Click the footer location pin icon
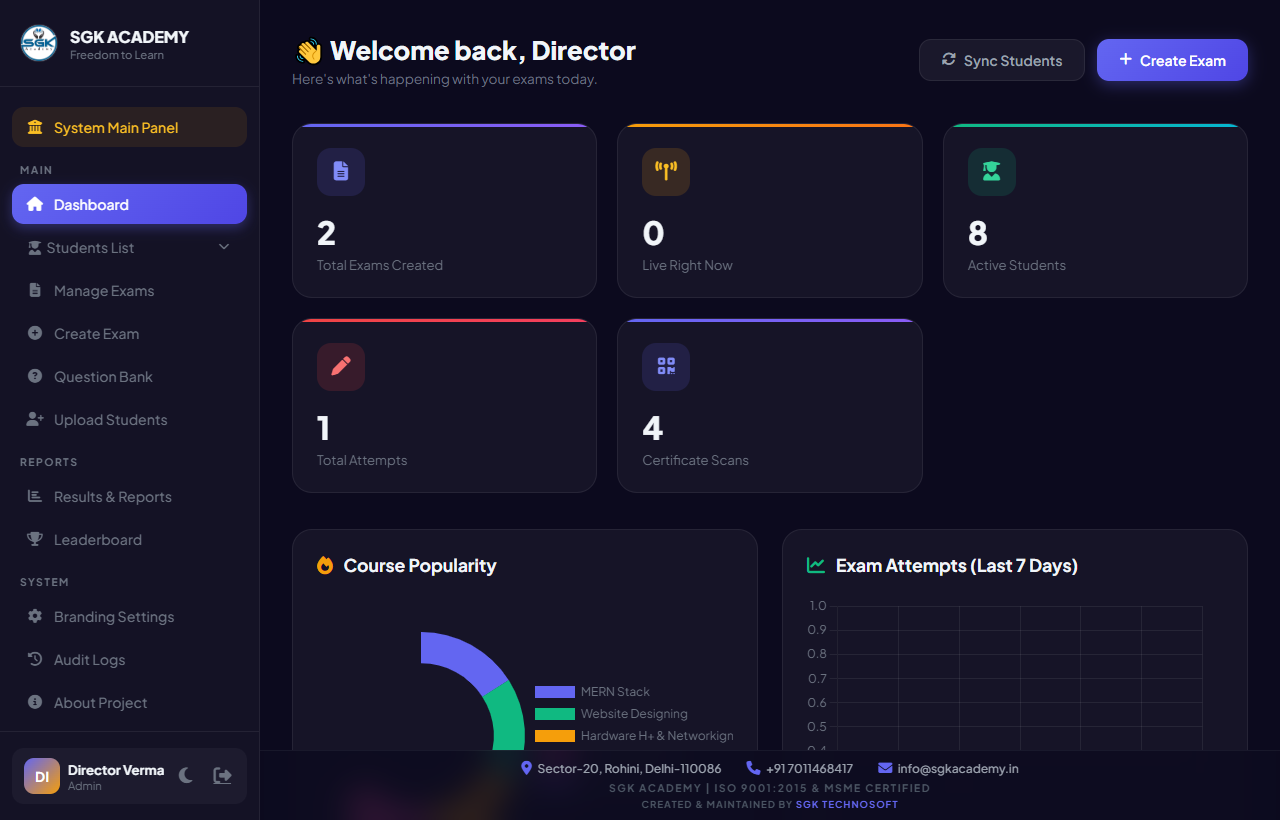This screenshot has height=820, width=1280. 527,768
